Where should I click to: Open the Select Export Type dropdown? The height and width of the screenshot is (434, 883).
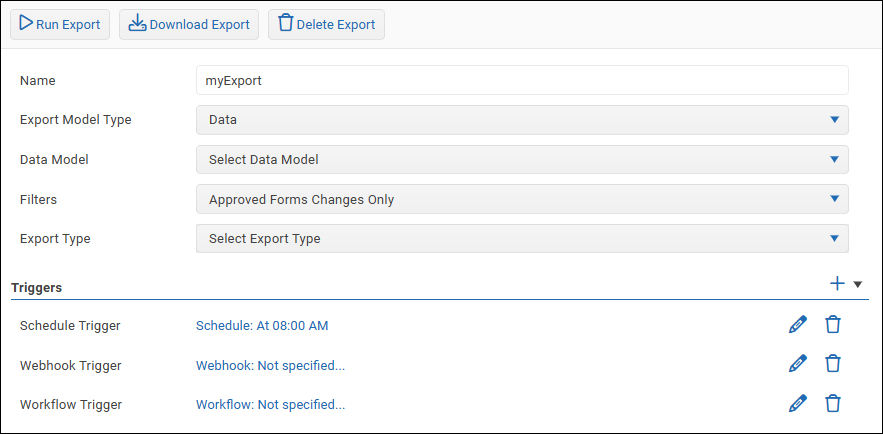pyautogui.click(x=522, y=239)
